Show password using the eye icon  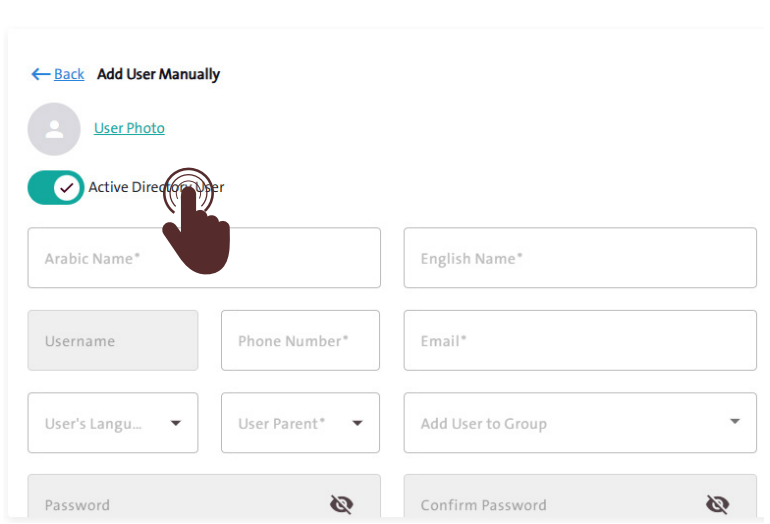click(342, 505)
